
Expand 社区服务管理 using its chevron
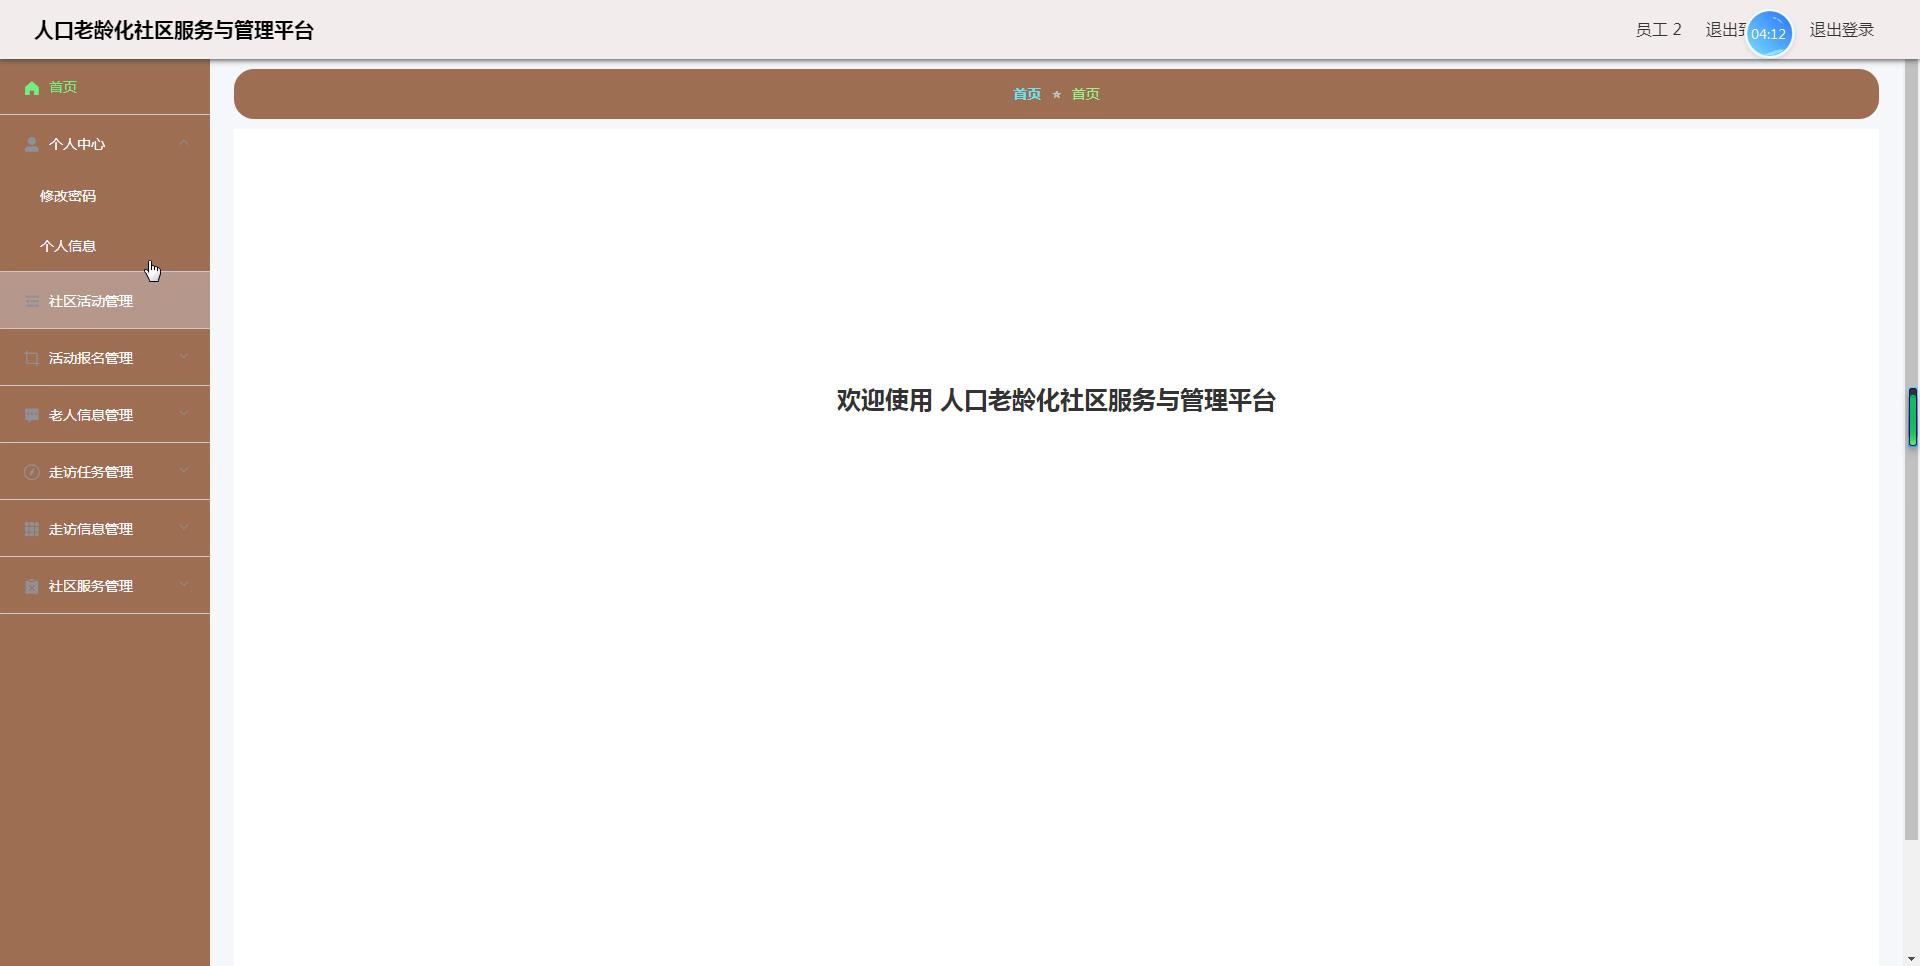point(184,585)
